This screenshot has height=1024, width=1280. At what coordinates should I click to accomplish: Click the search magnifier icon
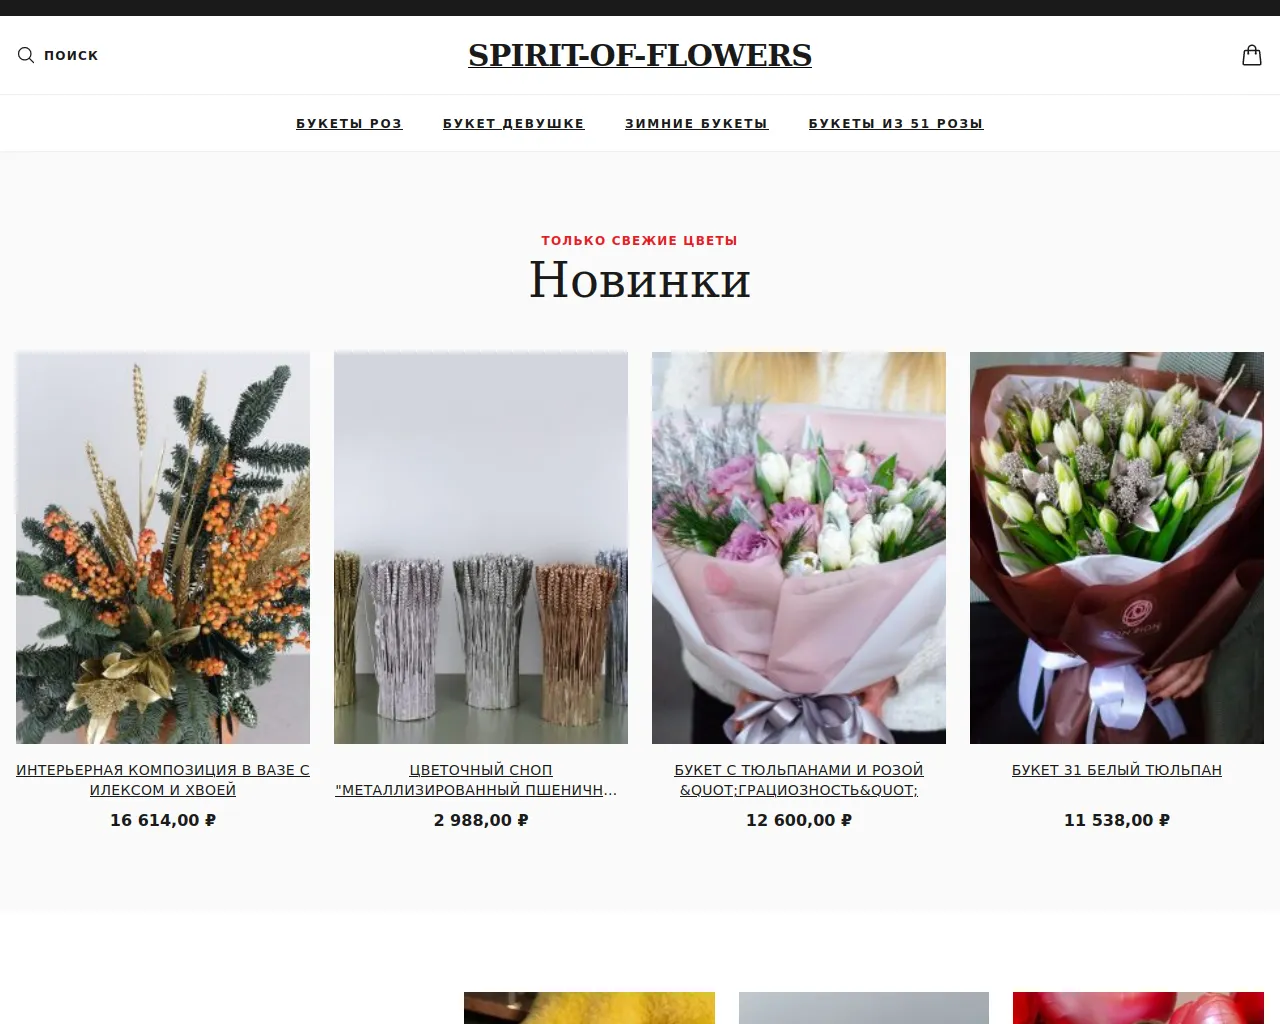click(x=26, y=55)
